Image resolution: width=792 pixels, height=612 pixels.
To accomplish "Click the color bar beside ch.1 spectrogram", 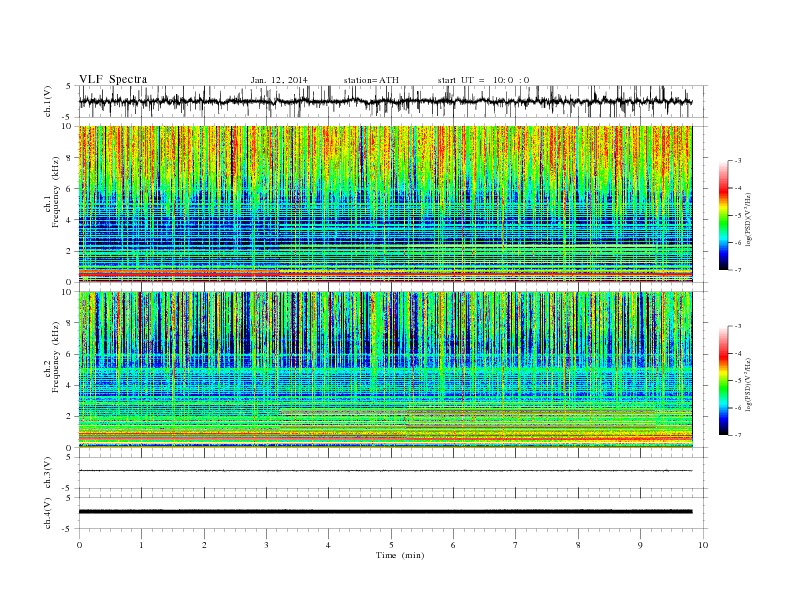I will click(x=723, y=216).
